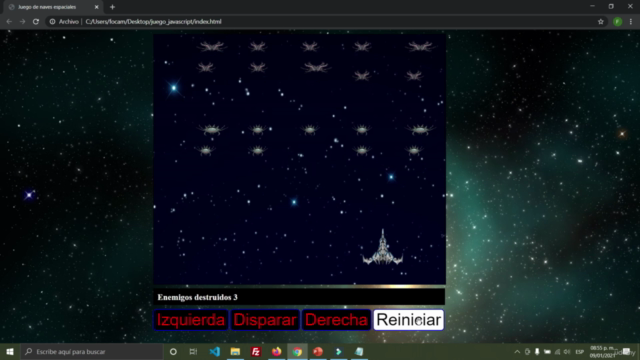Open the notepad-like app on the taskbar
This screenshot has width=640, height=360.
[x=359, y=351]
